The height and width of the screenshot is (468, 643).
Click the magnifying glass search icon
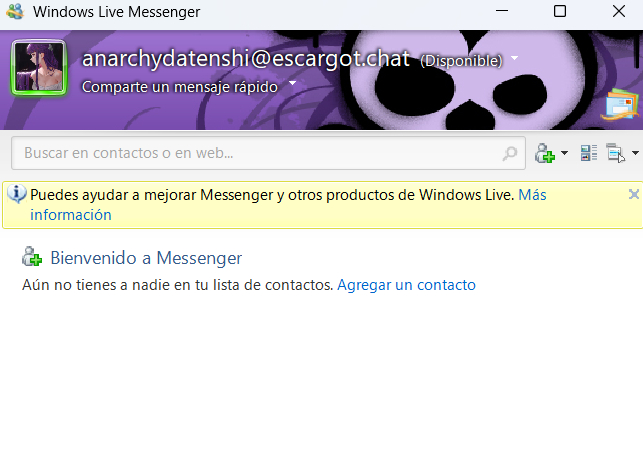pos(510,153)
